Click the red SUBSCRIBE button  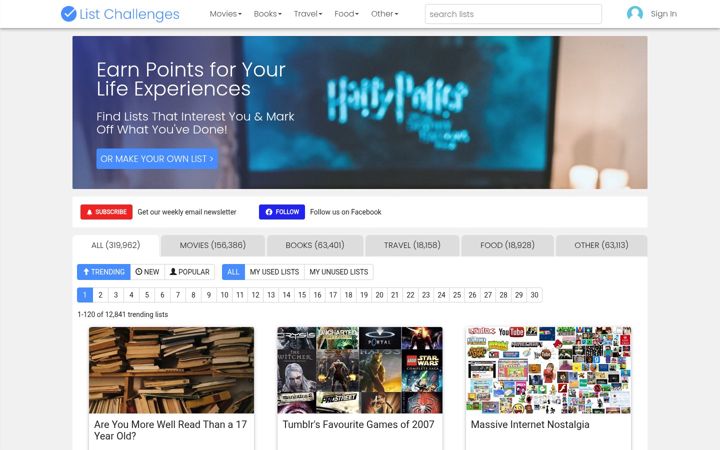(107, 212)
